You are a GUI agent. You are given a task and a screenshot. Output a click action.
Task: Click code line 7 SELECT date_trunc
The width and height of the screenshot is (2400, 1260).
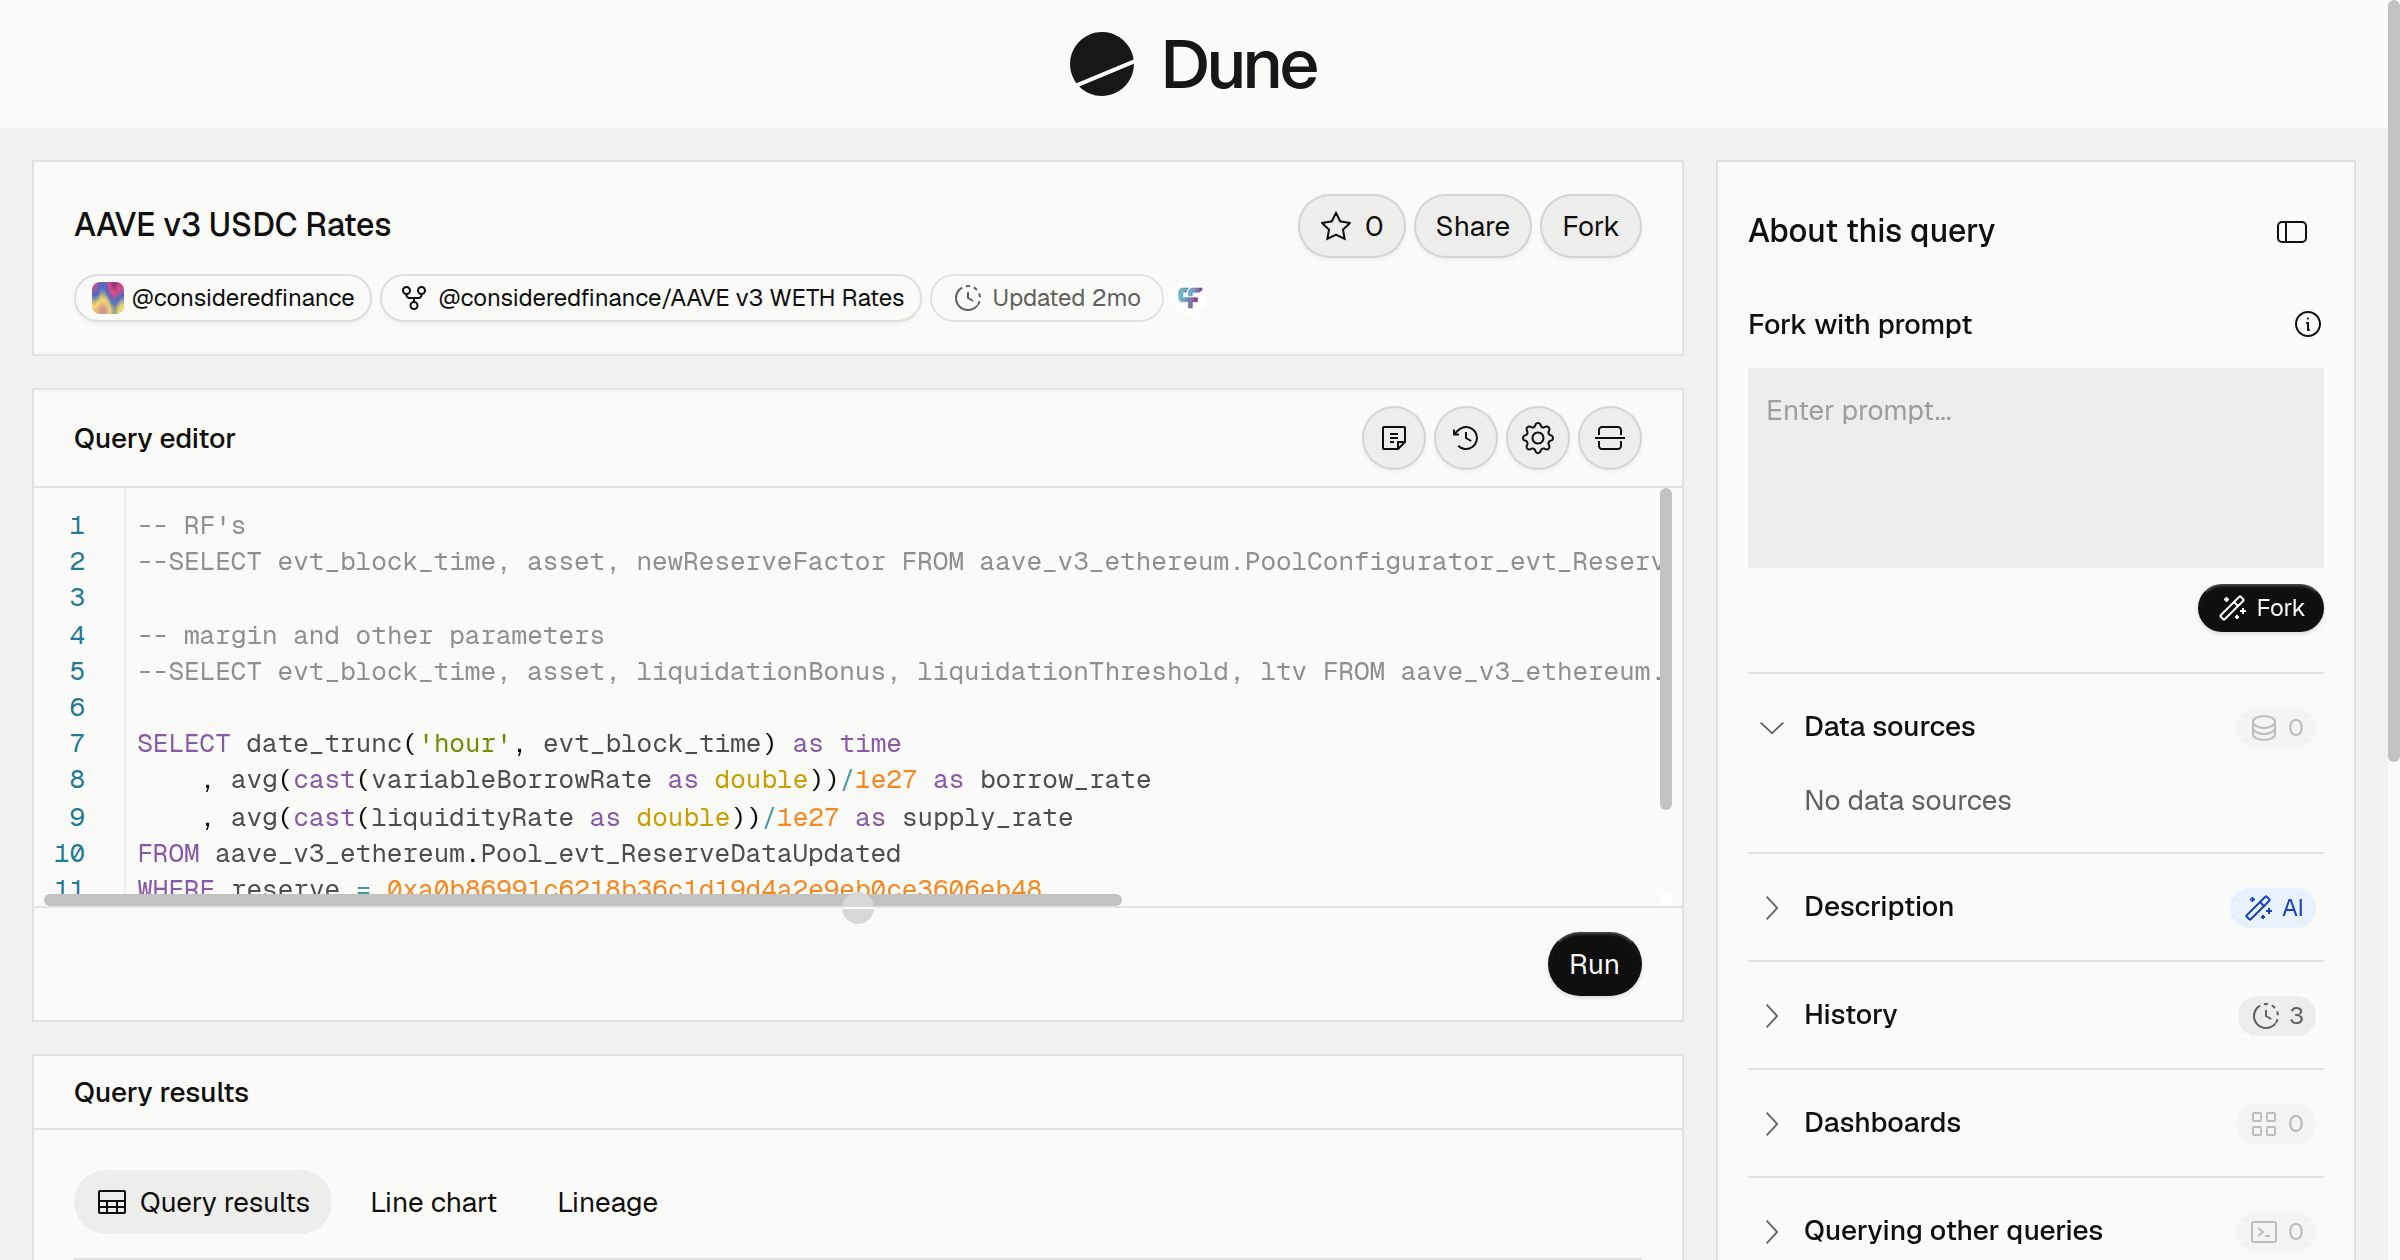[x=519, y=744]
